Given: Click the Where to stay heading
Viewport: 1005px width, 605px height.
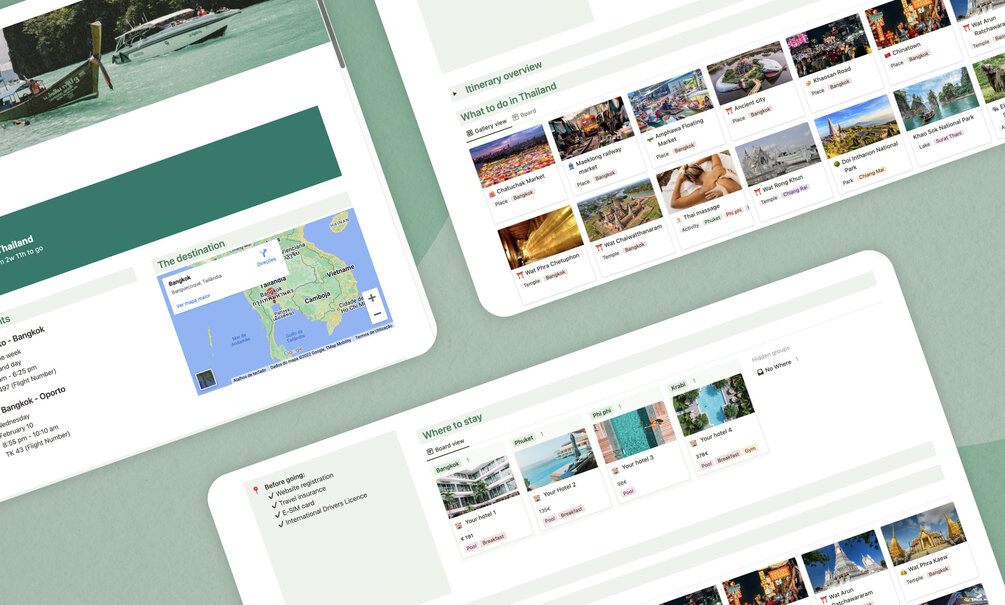Looking at the screenshot, I should pyautogui.click(x=452, y=426).
